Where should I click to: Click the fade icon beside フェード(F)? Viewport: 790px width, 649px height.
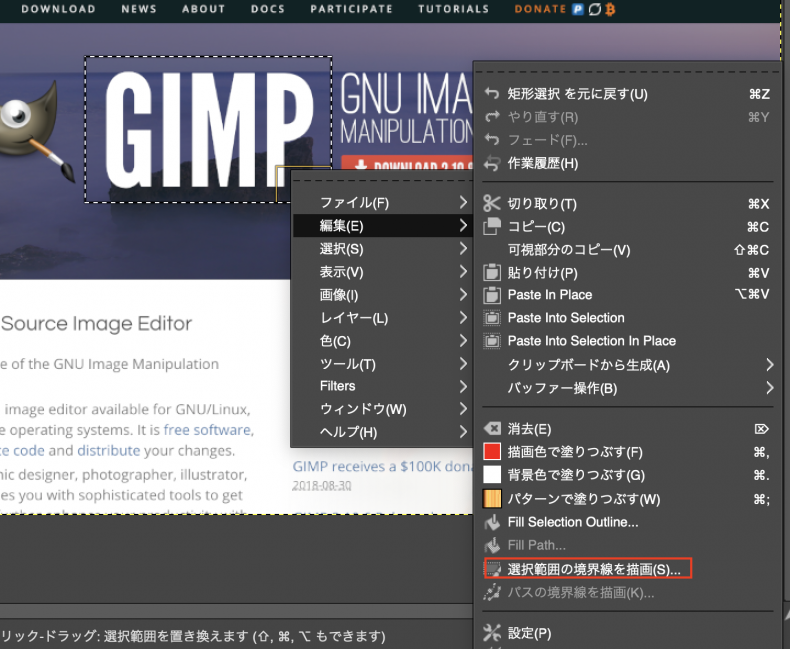pos(491,140)
